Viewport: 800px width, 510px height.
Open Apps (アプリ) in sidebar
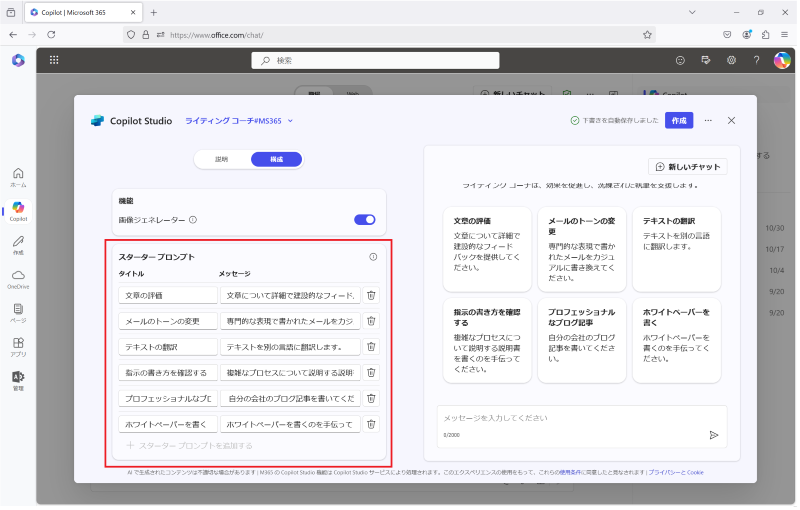click(x=18, y=347)
